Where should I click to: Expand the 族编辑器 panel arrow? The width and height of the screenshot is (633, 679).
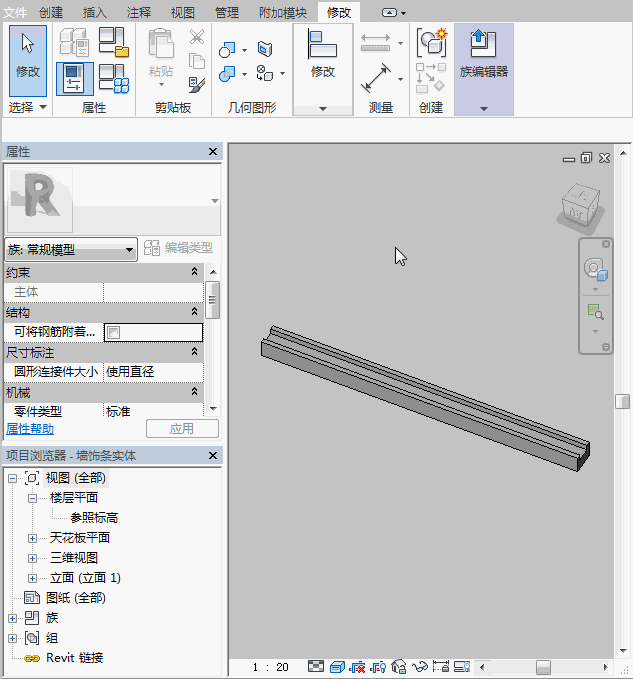pyautogui.click(x=484, y=109)
